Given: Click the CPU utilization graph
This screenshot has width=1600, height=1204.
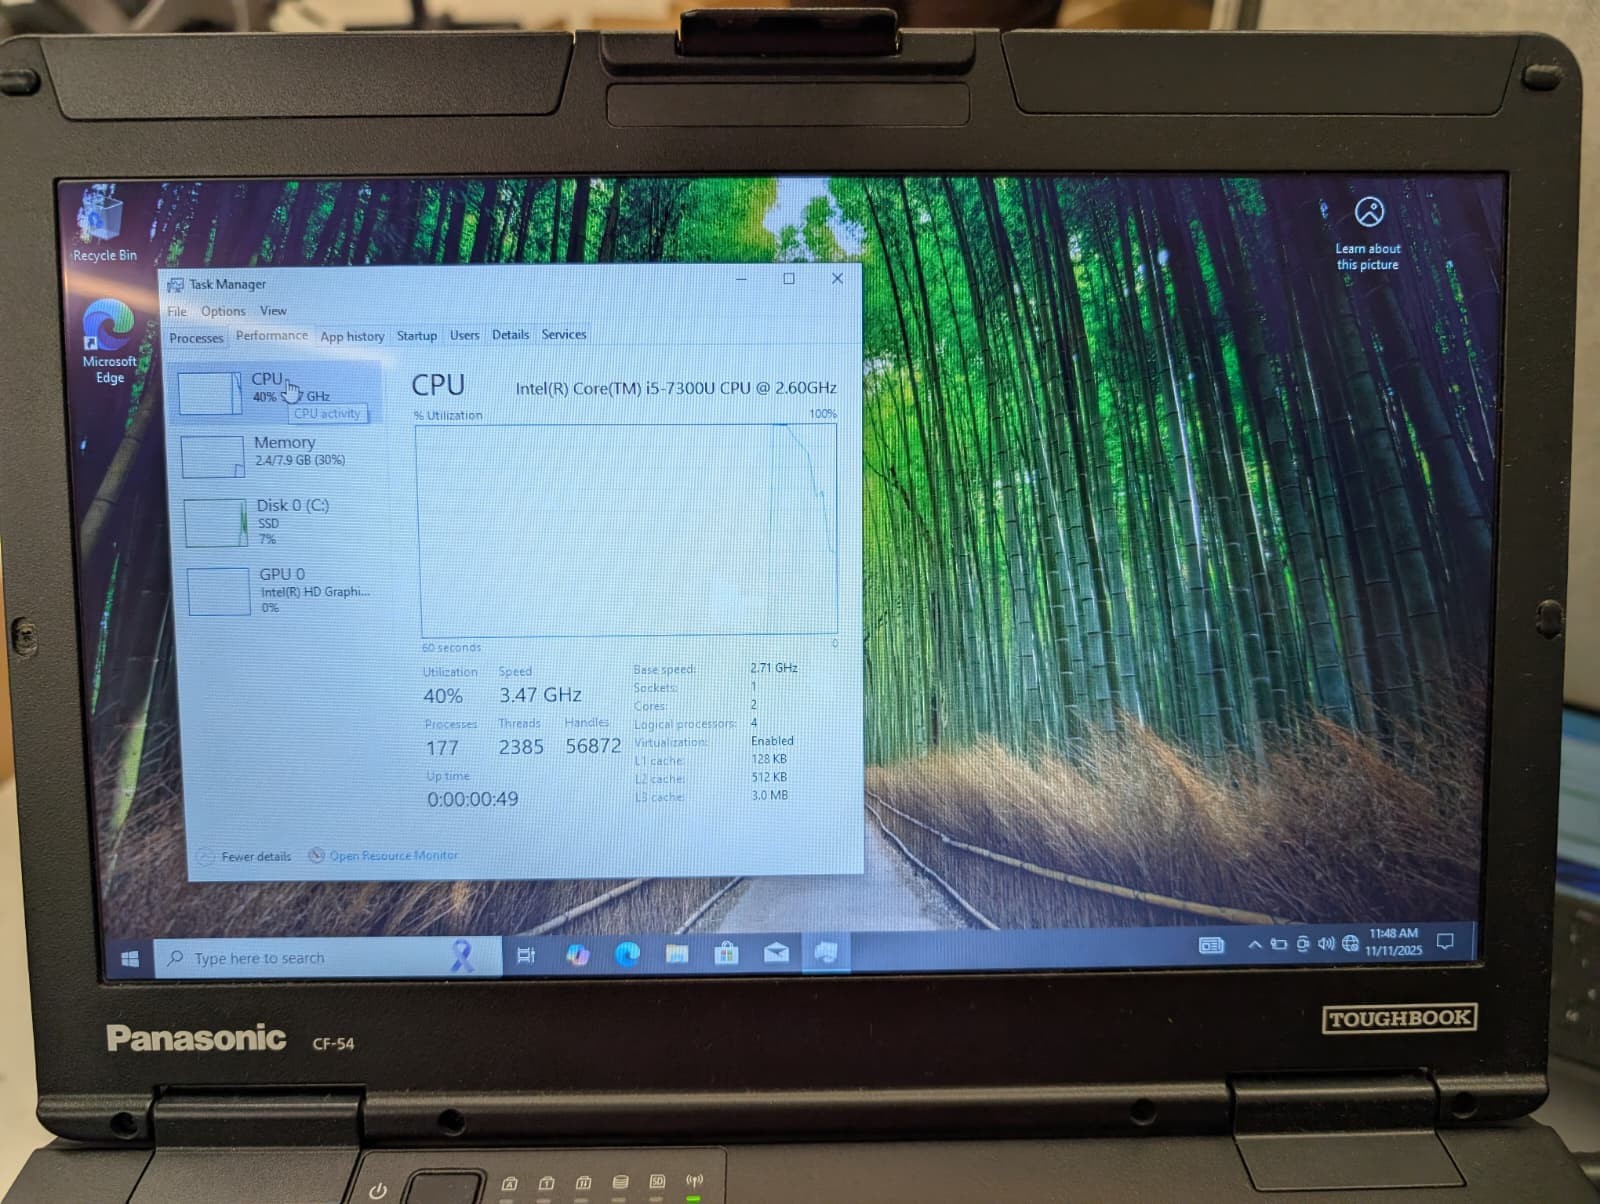Looking at the screenshot, I should pyautogui.click(x=628, y=530).
